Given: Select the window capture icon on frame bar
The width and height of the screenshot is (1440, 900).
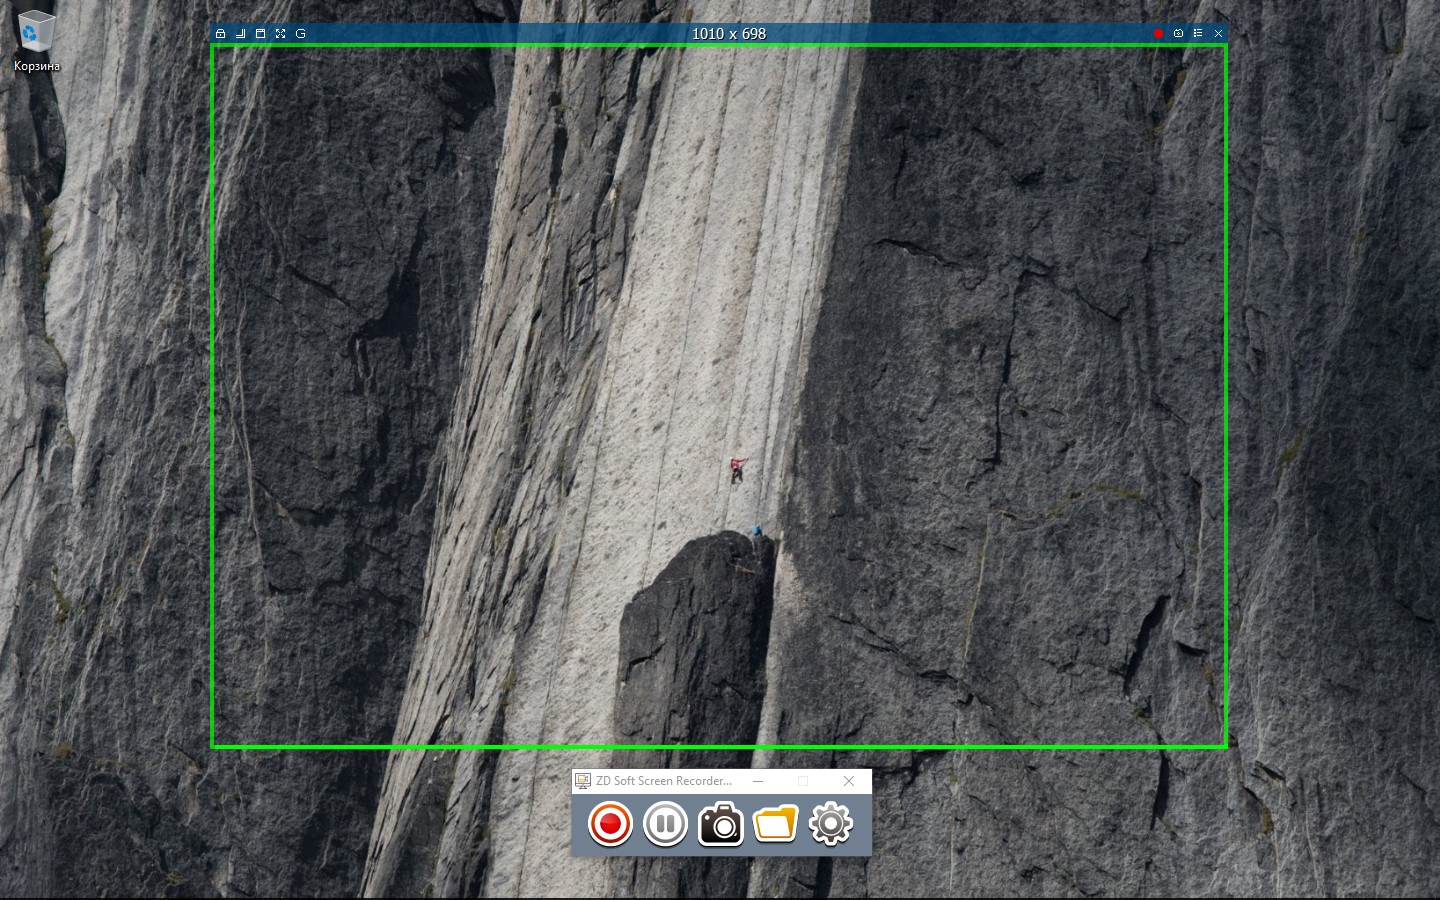Looking at the screenshot, I should pyautogui.click(x=261, y=34).
